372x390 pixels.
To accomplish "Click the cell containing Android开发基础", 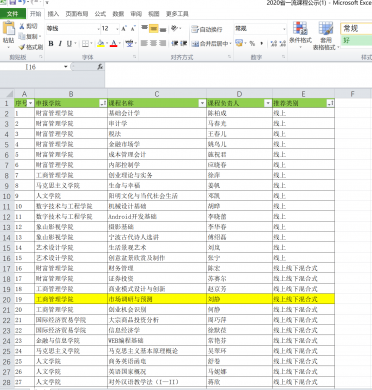I will [x=157, y=217].
